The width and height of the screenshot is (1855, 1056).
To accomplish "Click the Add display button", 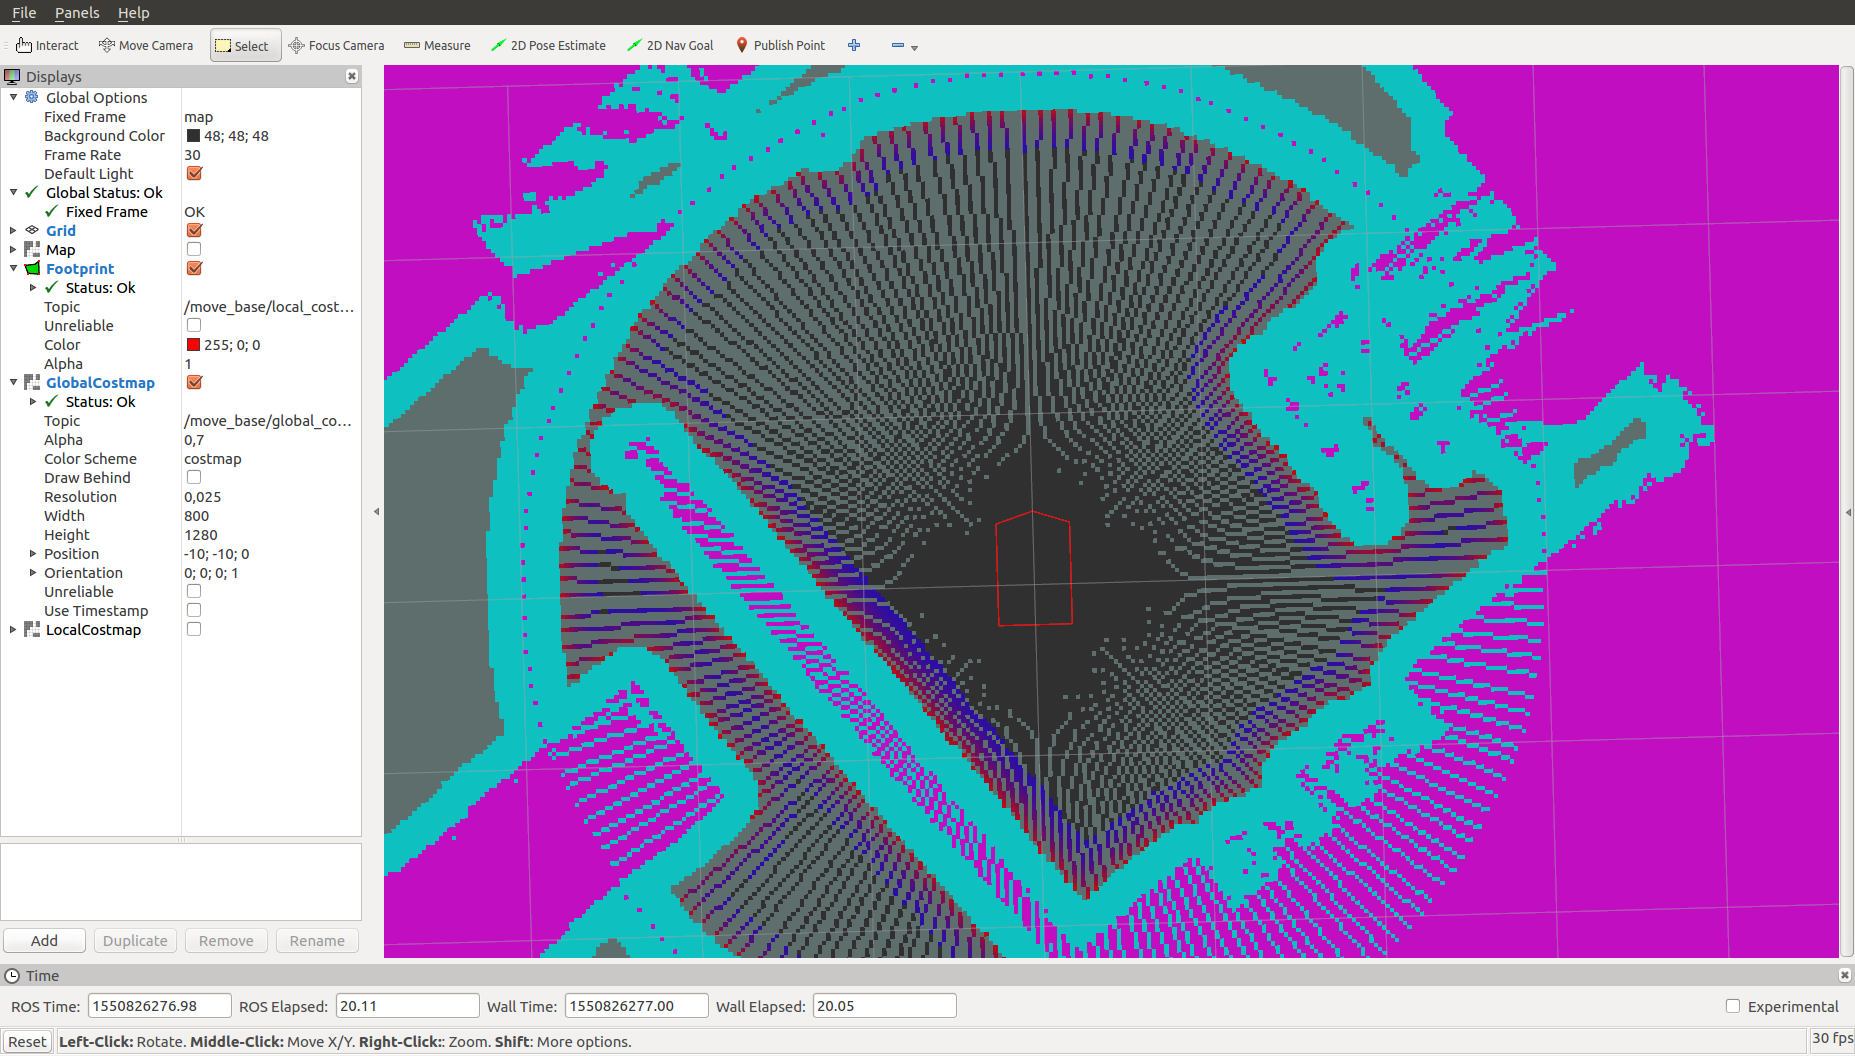I will point(44,940).
